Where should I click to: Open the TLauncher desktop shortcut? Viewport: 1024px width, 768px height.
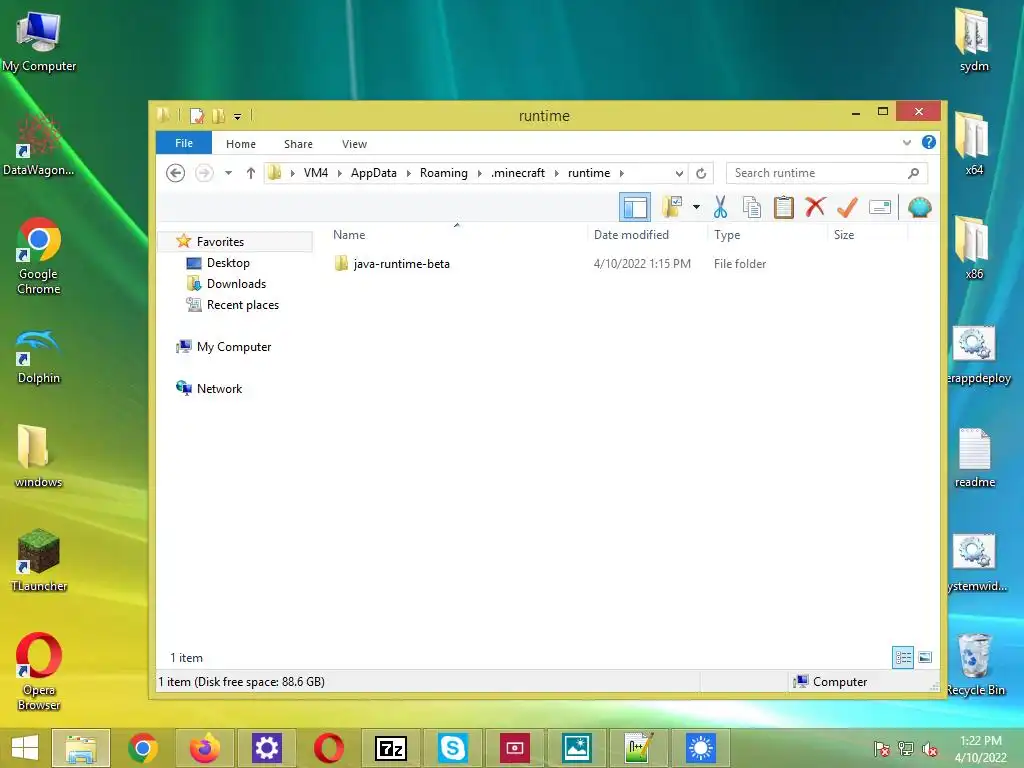tap(39, 560)
